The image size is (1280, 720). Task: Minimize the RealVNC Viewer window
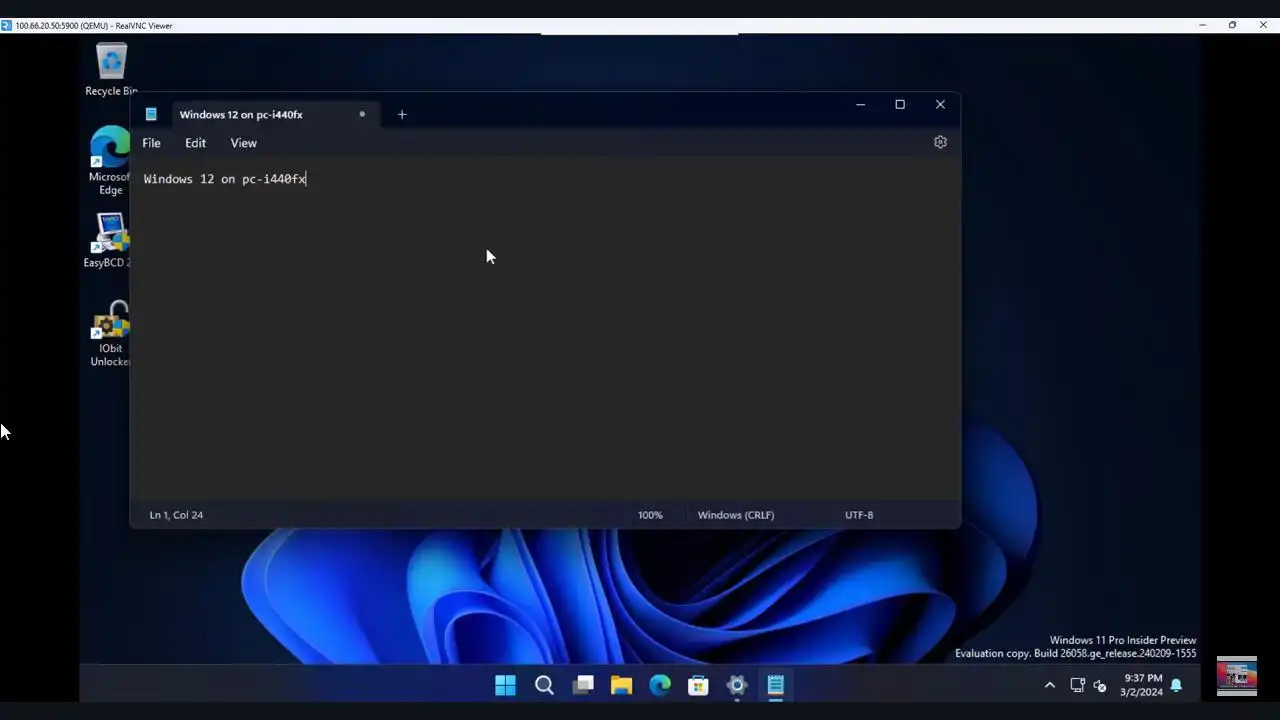[1202, 25]
